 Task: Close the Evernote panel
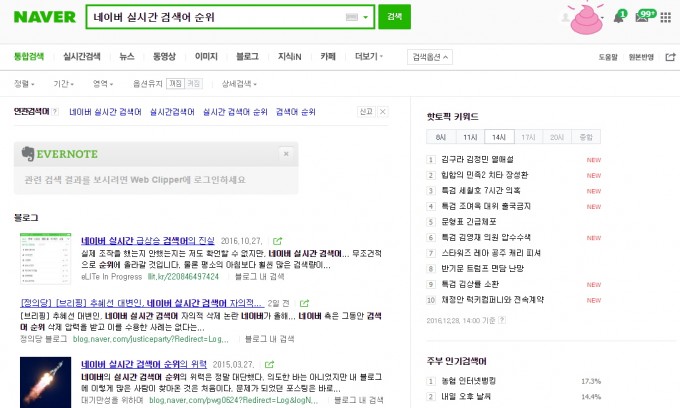tap(286, 154)
